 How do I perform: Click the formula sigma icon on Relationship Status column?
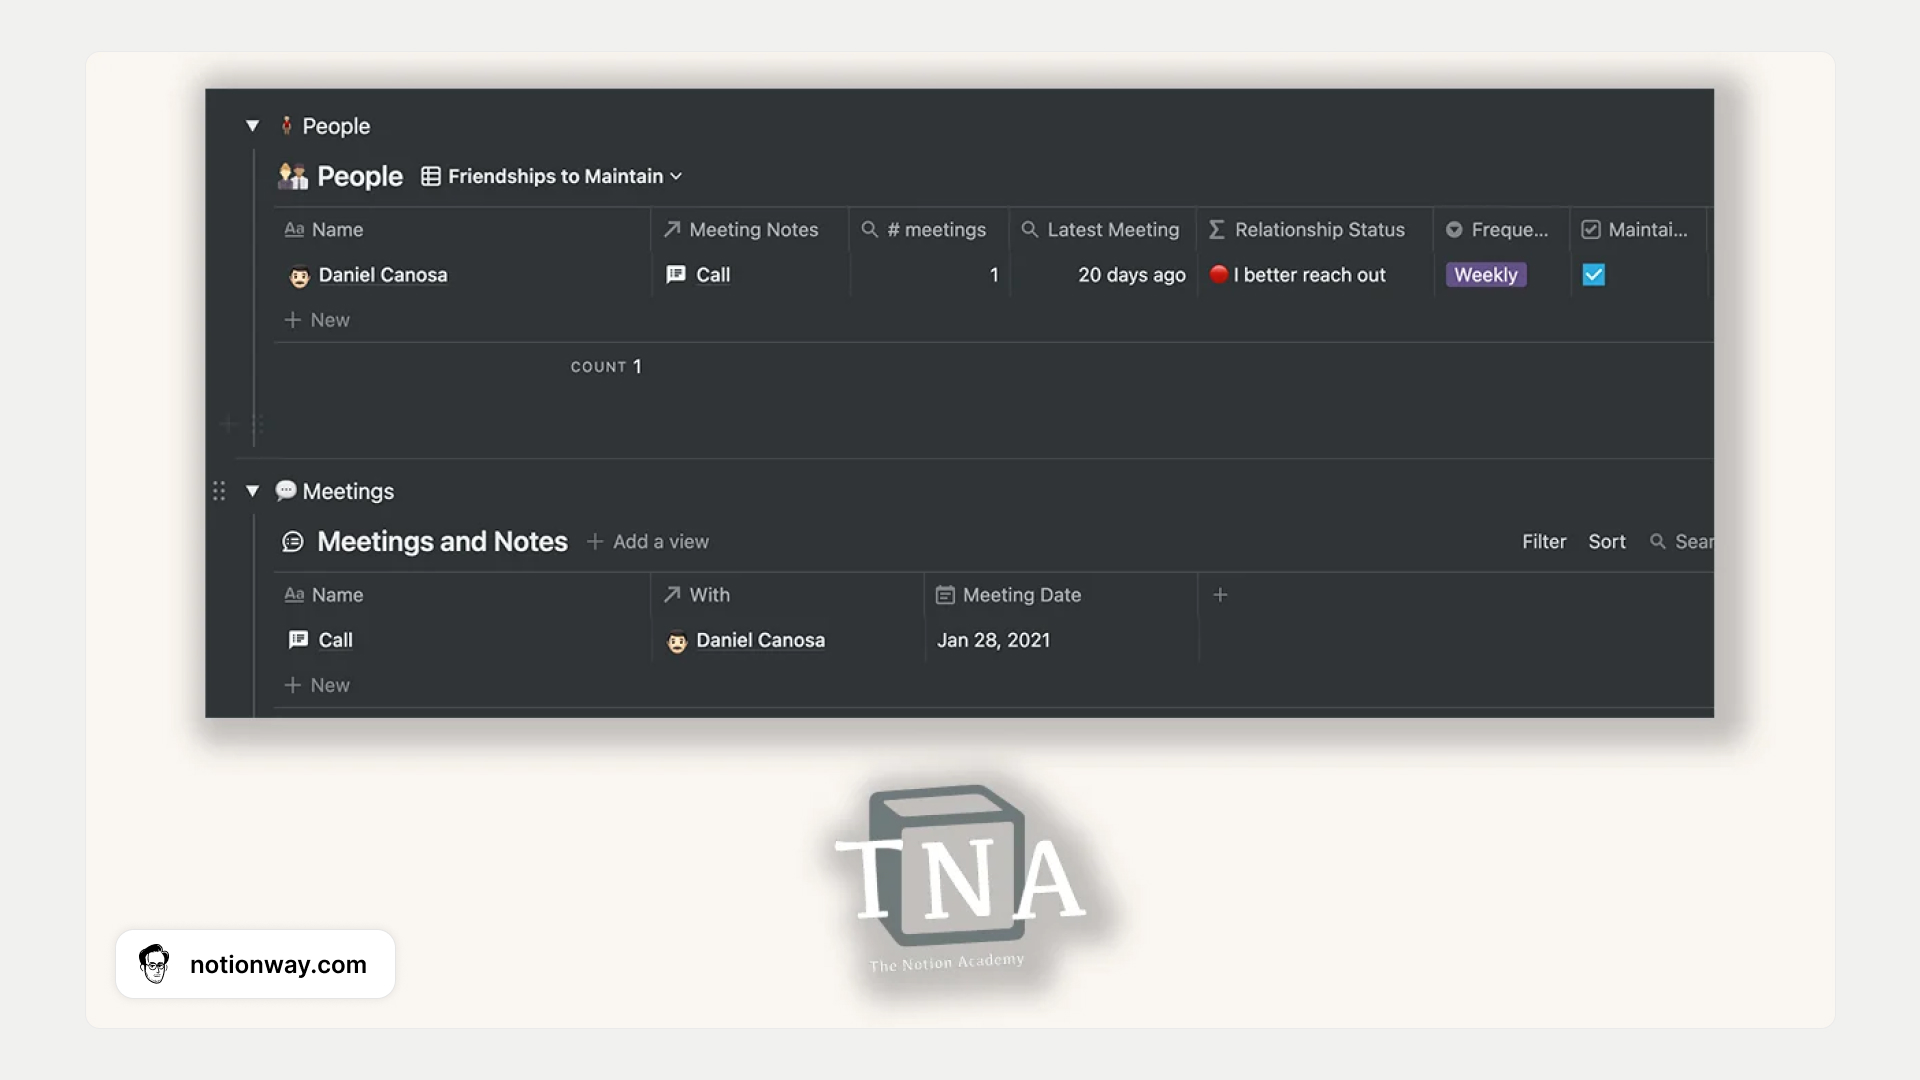click(x=1216, y=229)
